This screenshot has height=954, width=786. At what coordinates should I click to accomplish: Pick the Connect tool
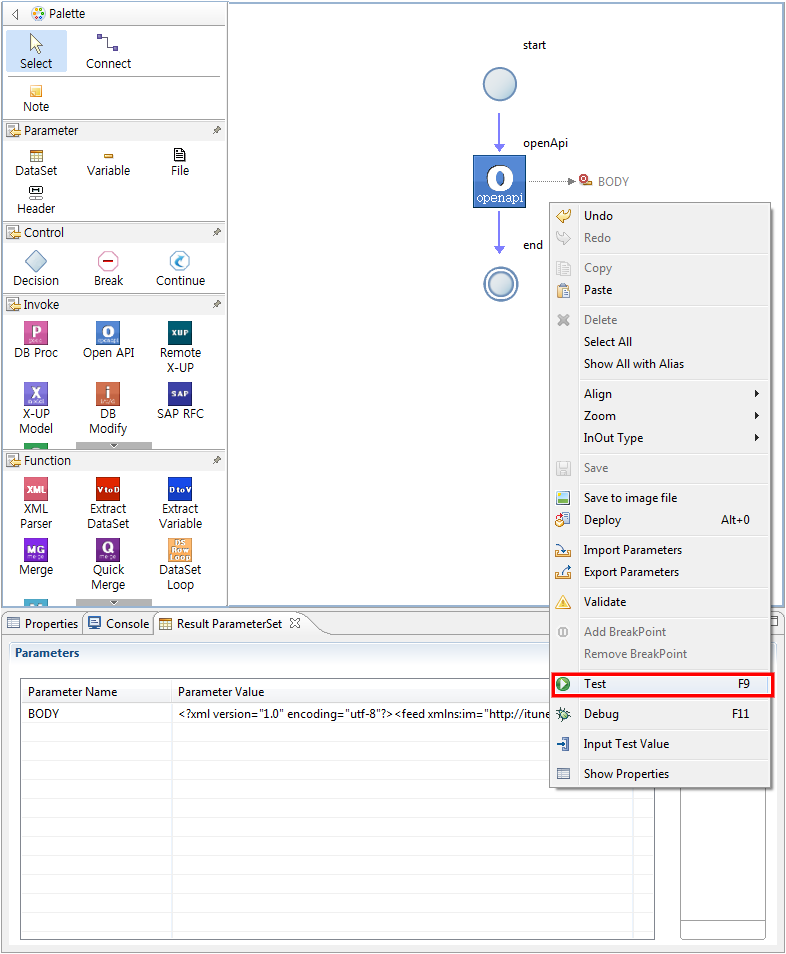tap(108, 51)
